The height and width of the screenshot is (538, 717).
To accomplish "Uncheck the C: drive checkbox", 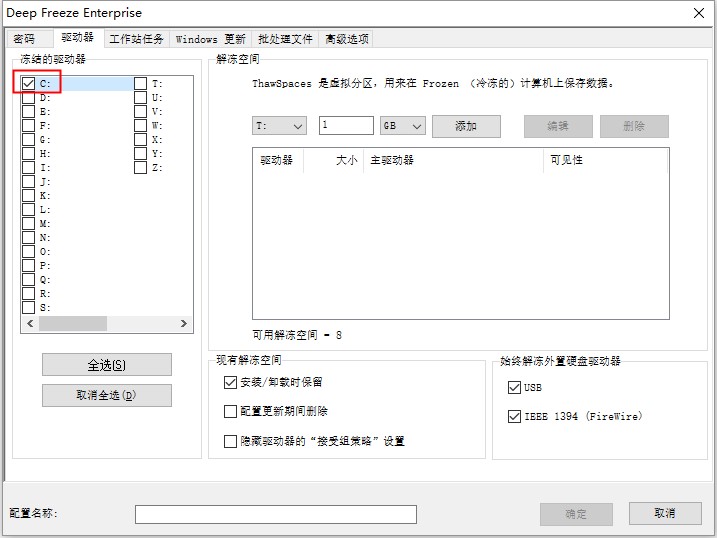I will point(28,84).
